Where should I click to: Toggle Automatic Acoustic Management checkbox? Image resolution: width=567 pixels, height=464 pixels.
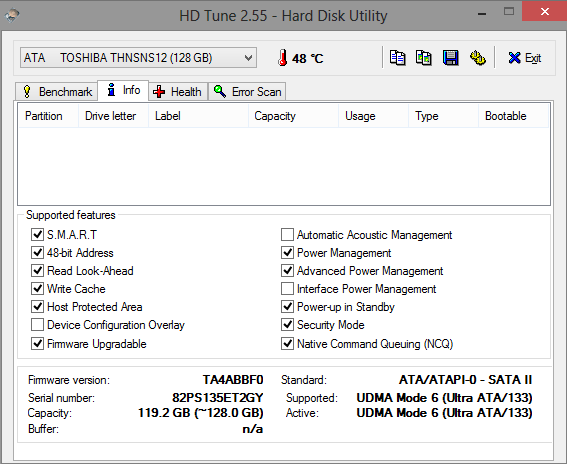pyautogui.click(x=287, y=235)
